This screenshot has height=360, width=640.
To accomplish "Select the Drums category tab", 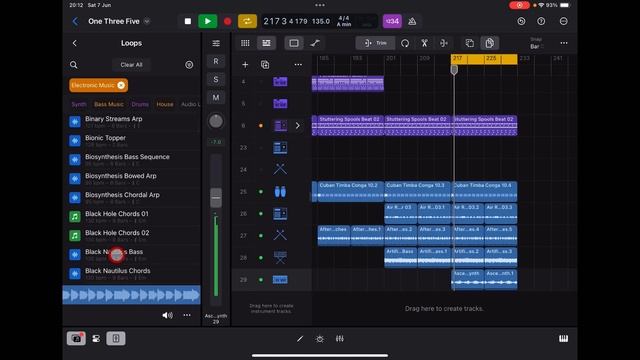I will point(140,104).
